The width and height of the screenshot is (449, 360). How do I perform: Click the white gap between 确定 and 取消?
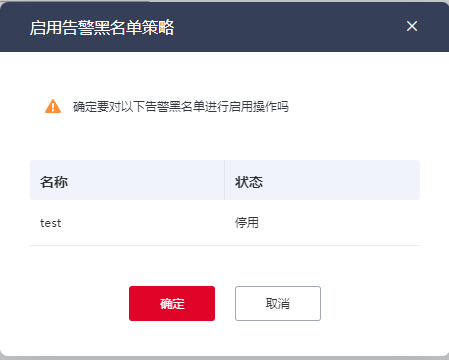[x=225, y=303]
